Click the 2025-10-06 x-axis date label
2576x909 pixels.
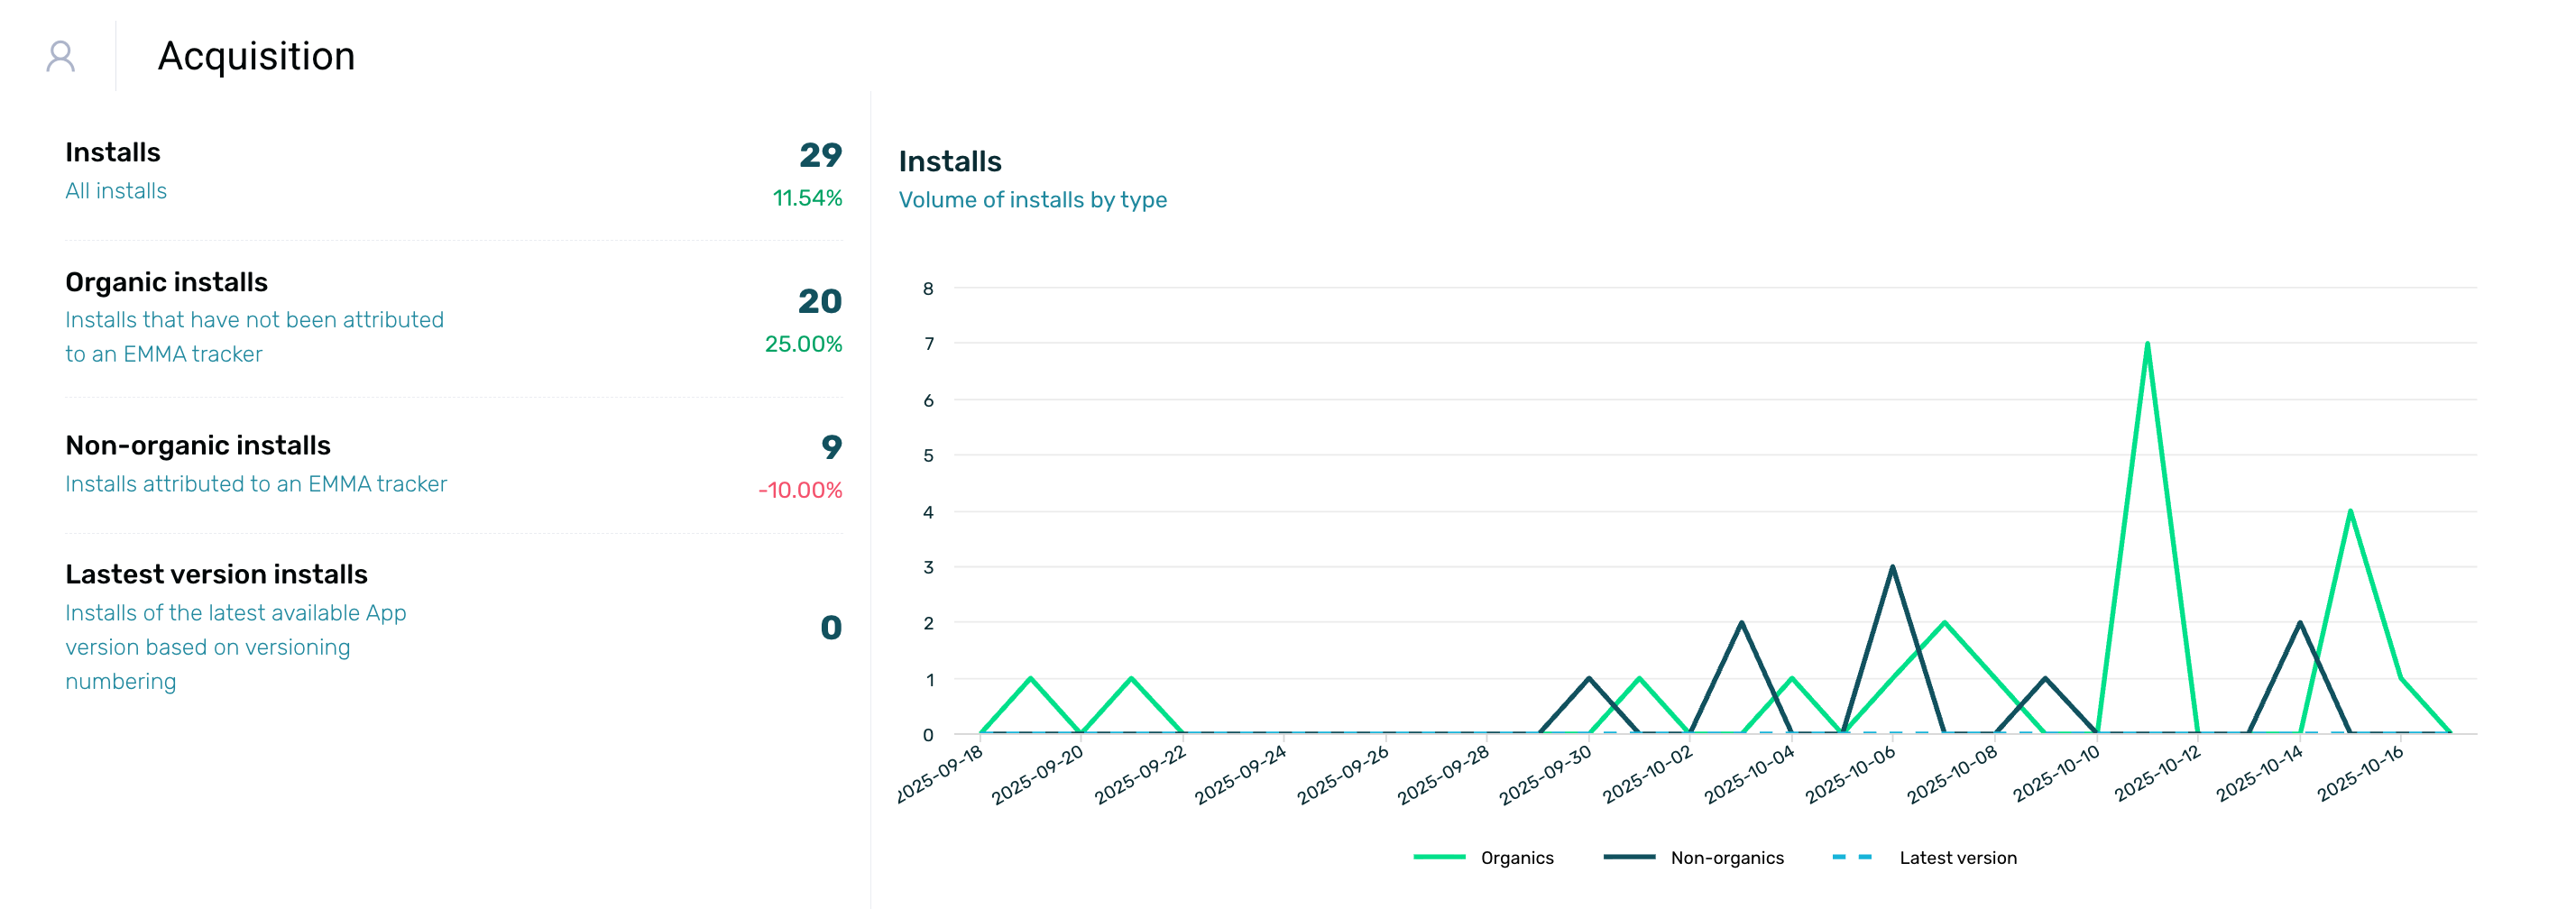pos(1851,775)
